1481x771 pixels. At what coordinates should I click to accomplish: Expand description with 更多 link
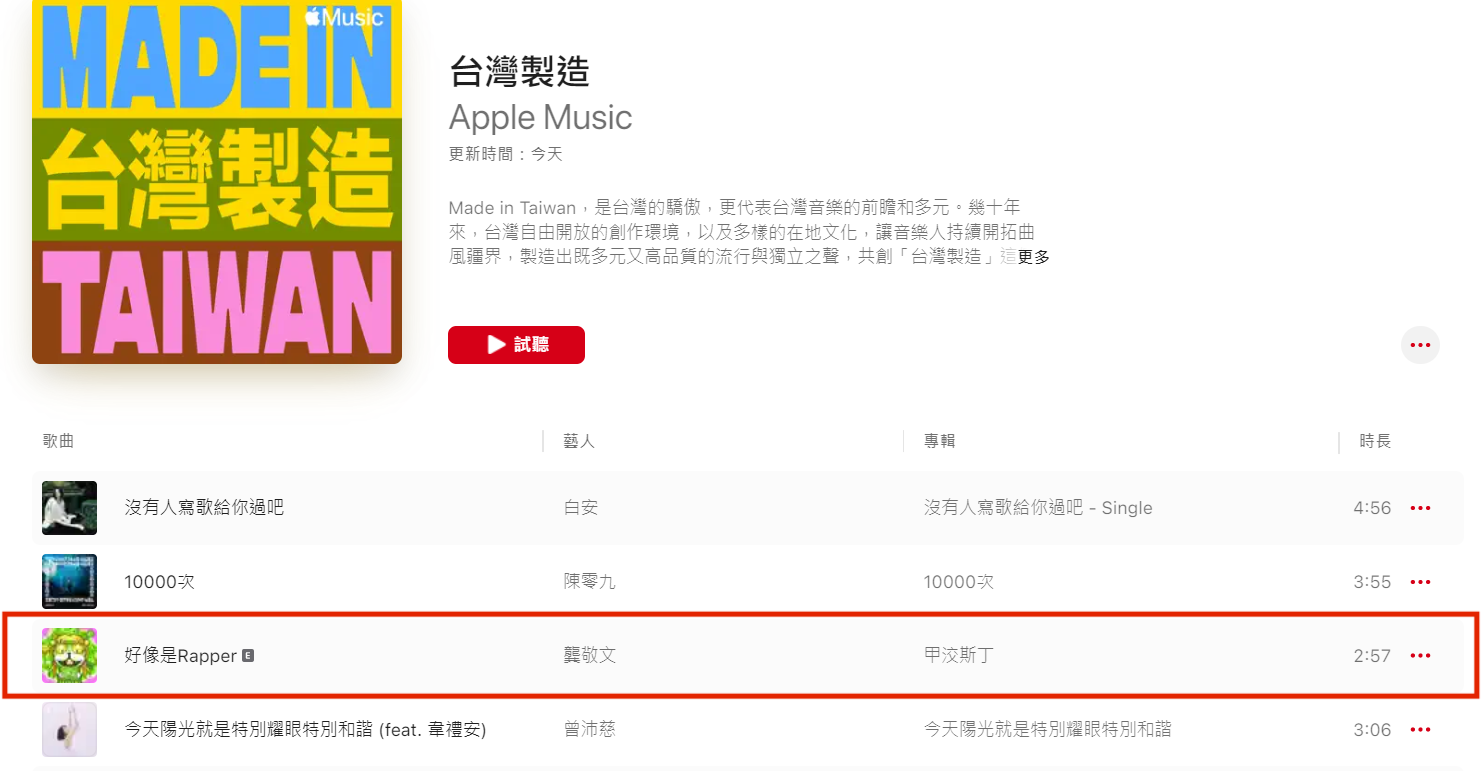point(1034,257)
